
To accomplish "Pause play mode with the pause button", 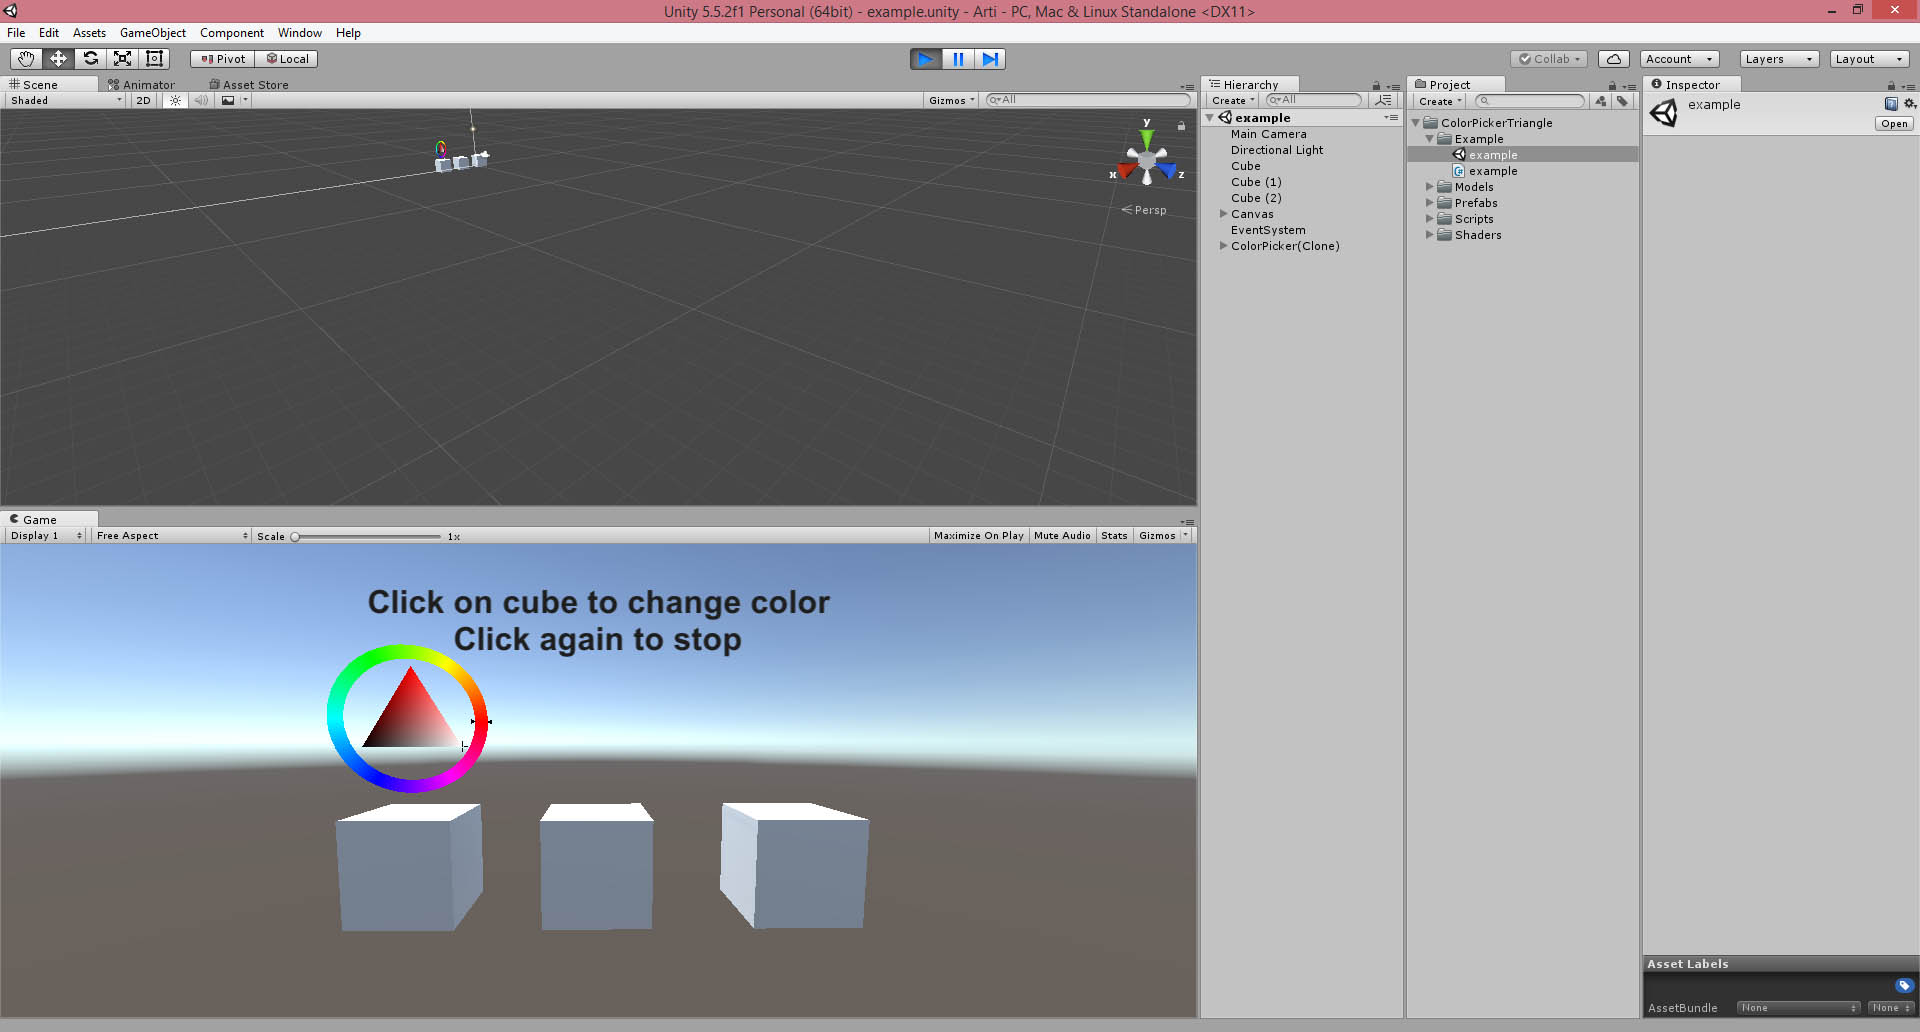I will 957,59.
